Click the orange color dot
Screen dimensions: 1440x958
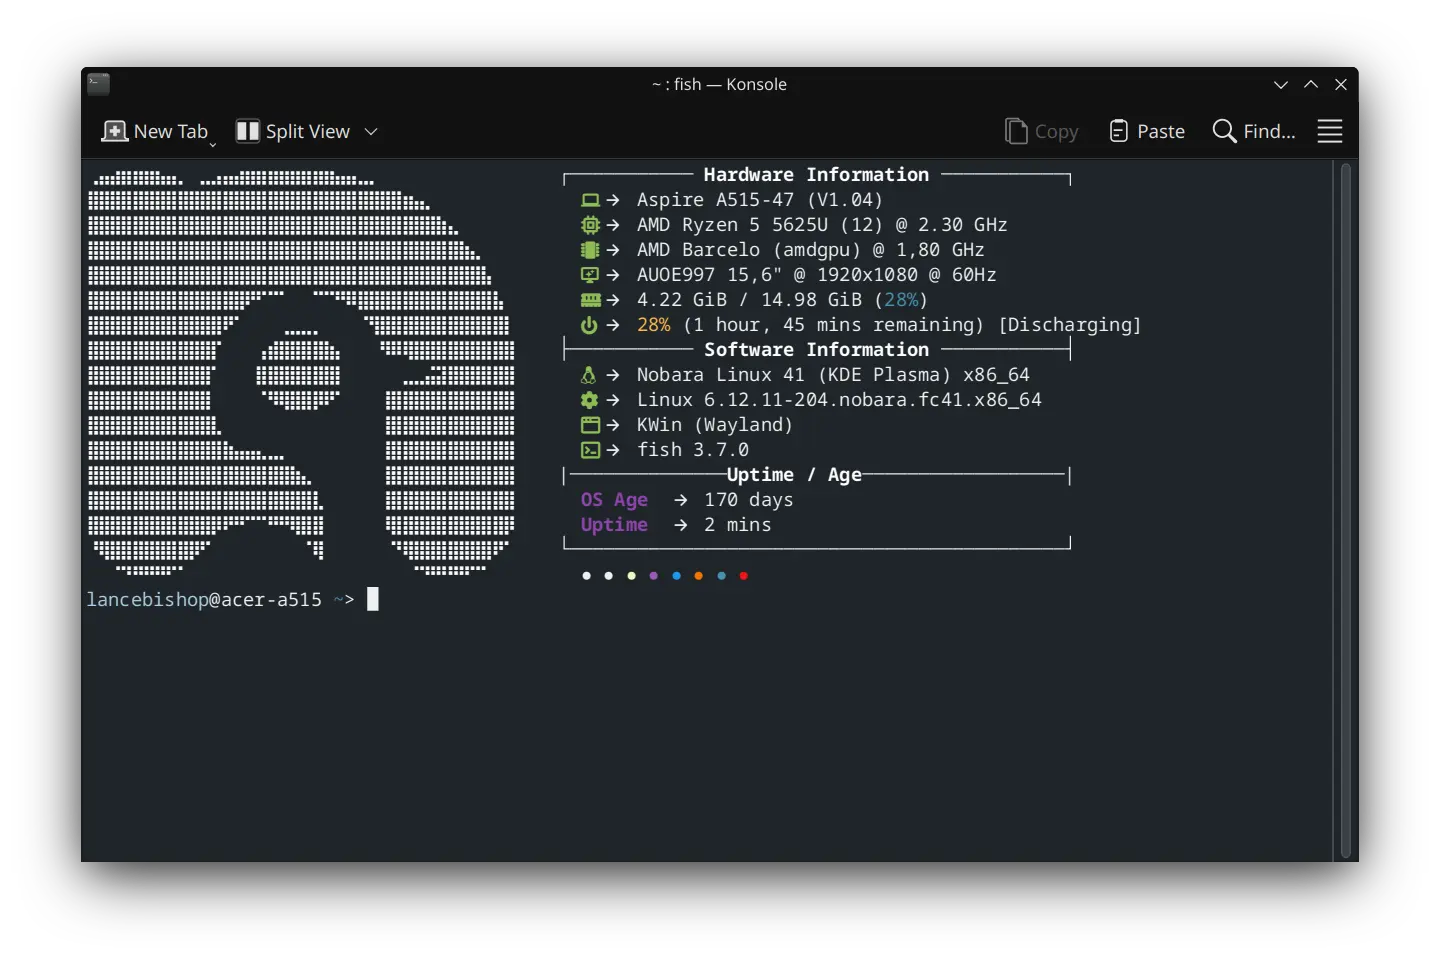[698, 576]
